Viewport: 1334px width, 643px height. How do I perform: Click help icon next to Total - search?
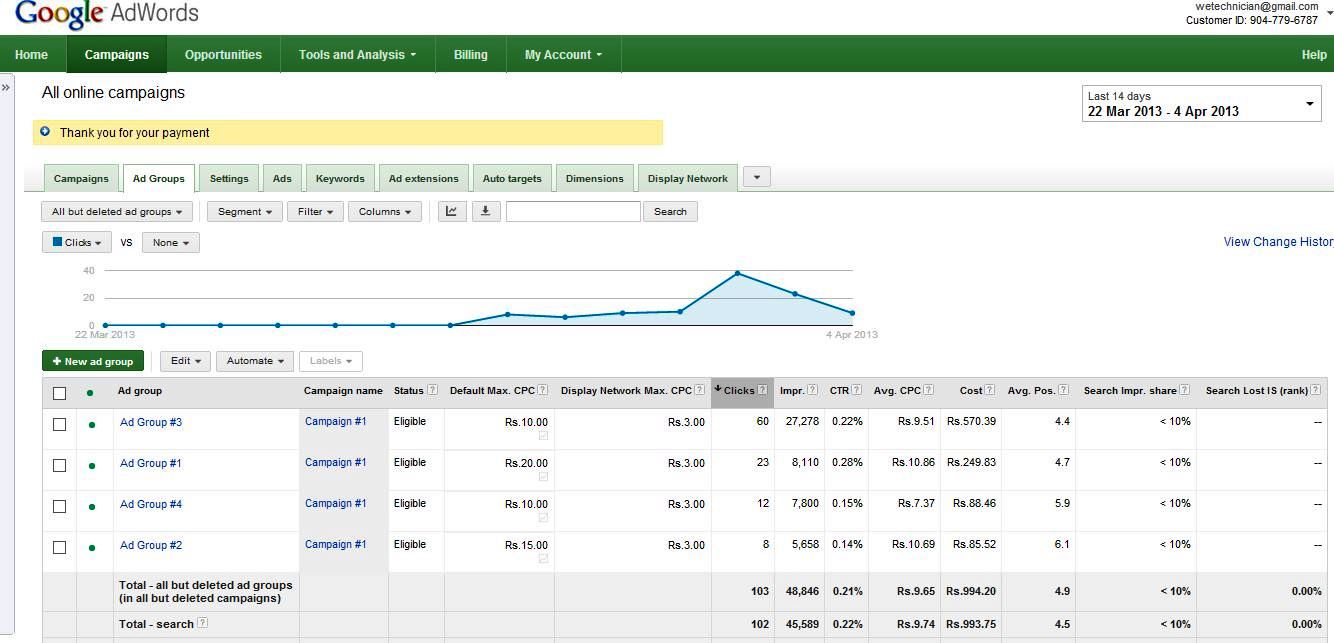pyautogui.click(x=203, y=623)
